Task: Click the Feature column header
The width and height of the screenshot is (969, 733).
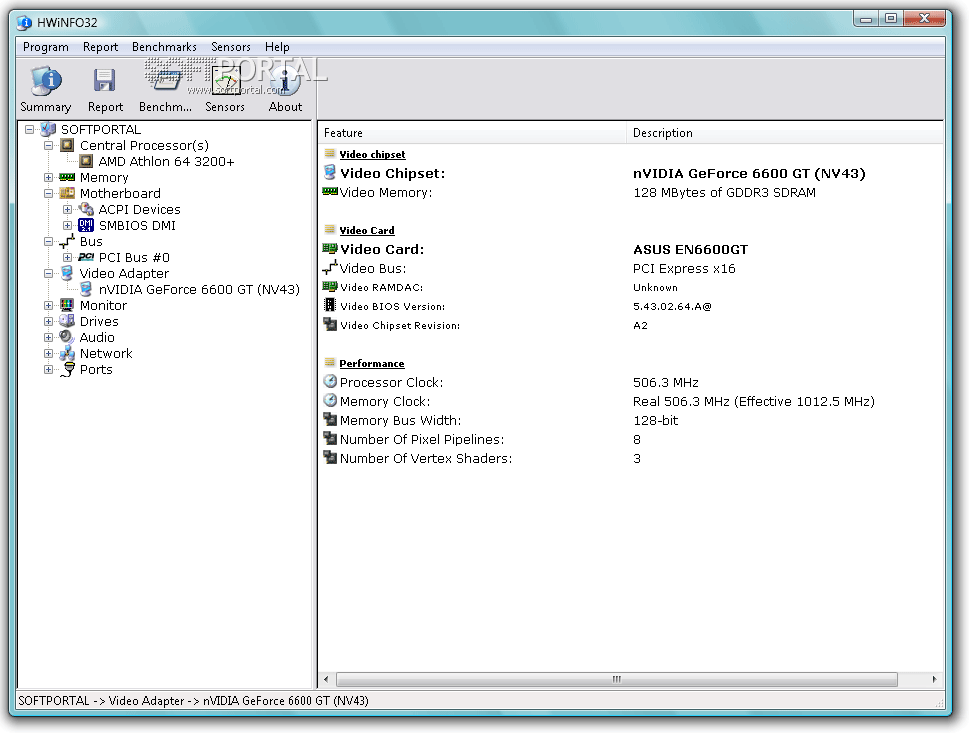Action: pyautogui.click(x=473, y=133)
